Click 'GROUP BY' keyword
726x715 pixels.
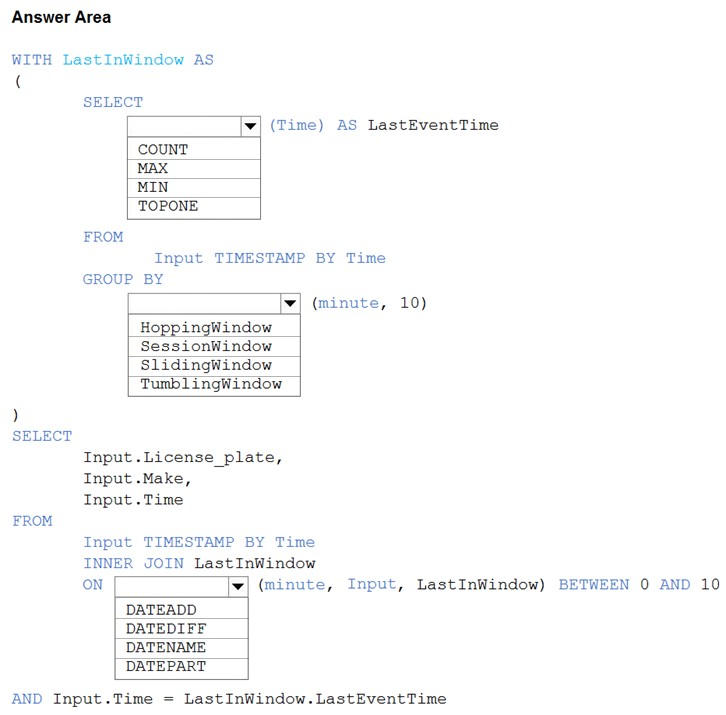pyautogui.click(x=123, y=279)
